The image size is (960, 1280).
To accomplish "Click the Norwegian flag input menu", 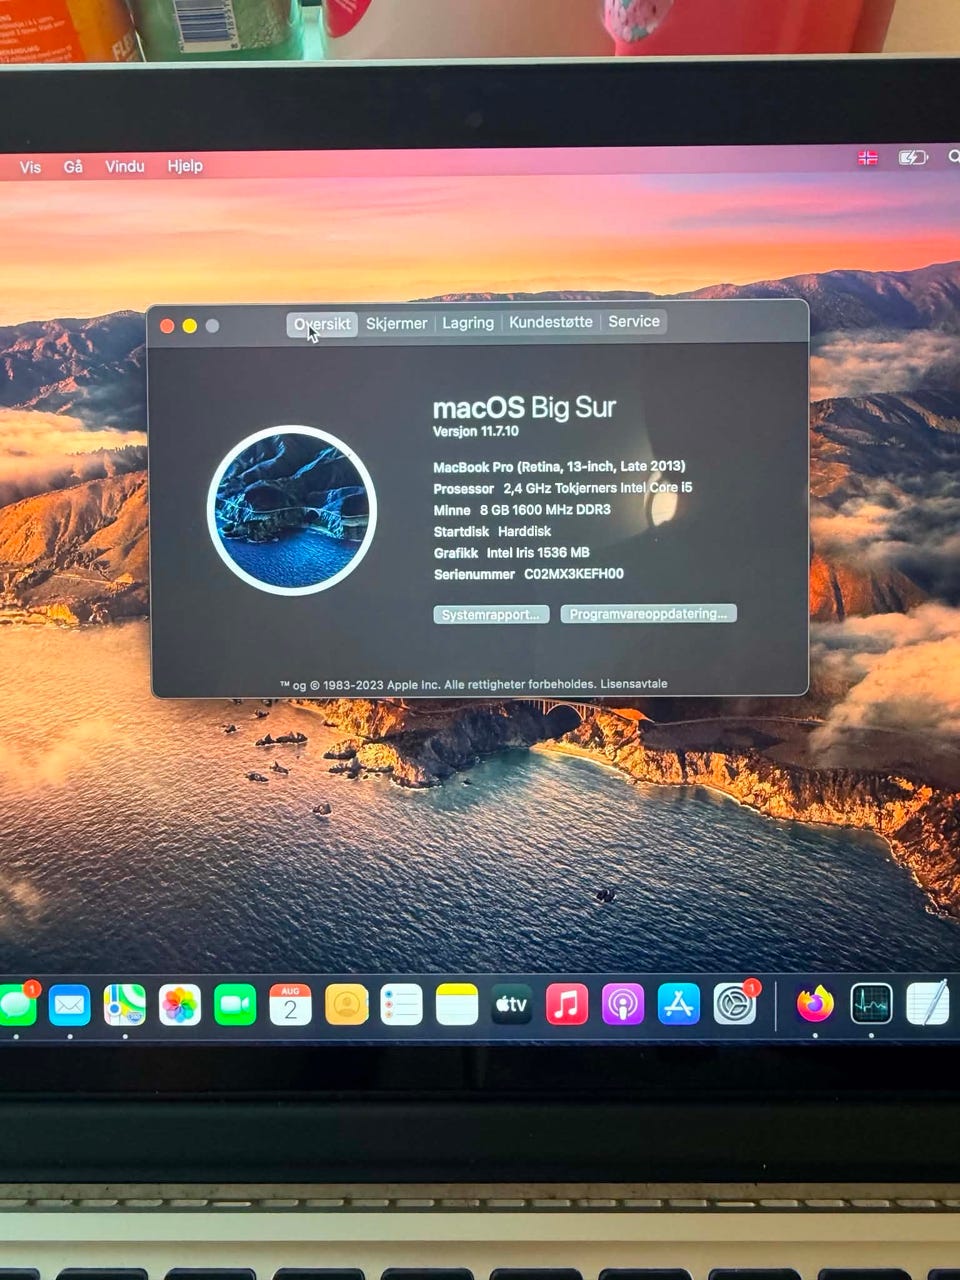I will pos(868,157).
